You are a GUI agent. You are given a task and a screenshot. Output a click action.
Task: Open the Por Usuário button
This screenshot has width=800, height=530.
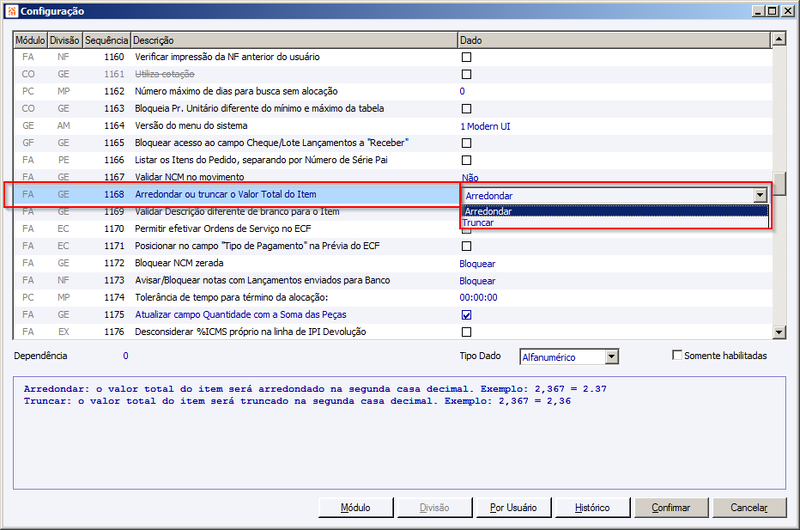tap(513, 508)
